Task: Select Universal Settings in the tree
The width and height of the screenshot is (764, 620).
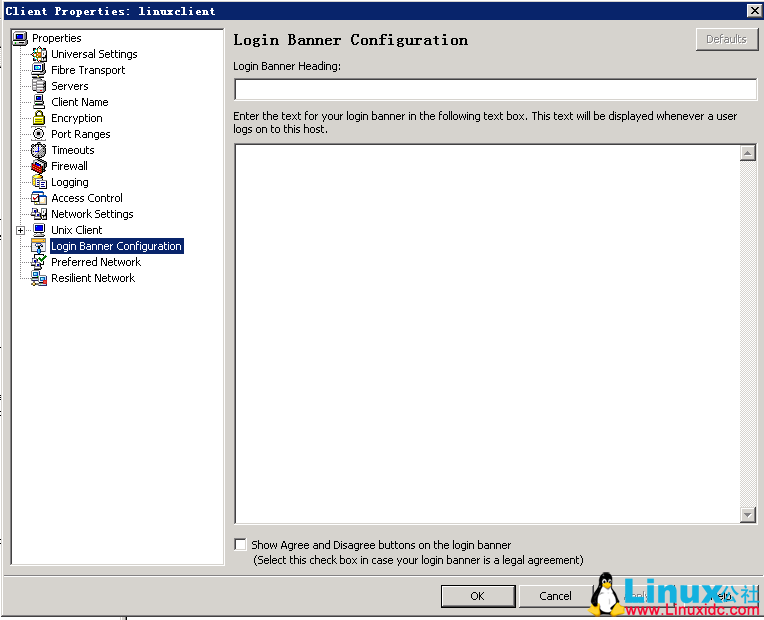Action: (94, 54)
